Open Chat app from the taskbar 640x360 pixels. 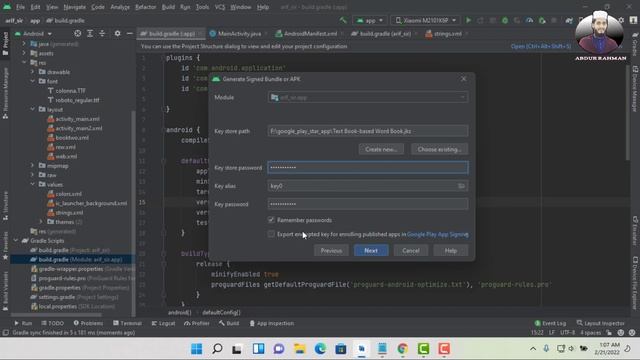coord(279,349)
